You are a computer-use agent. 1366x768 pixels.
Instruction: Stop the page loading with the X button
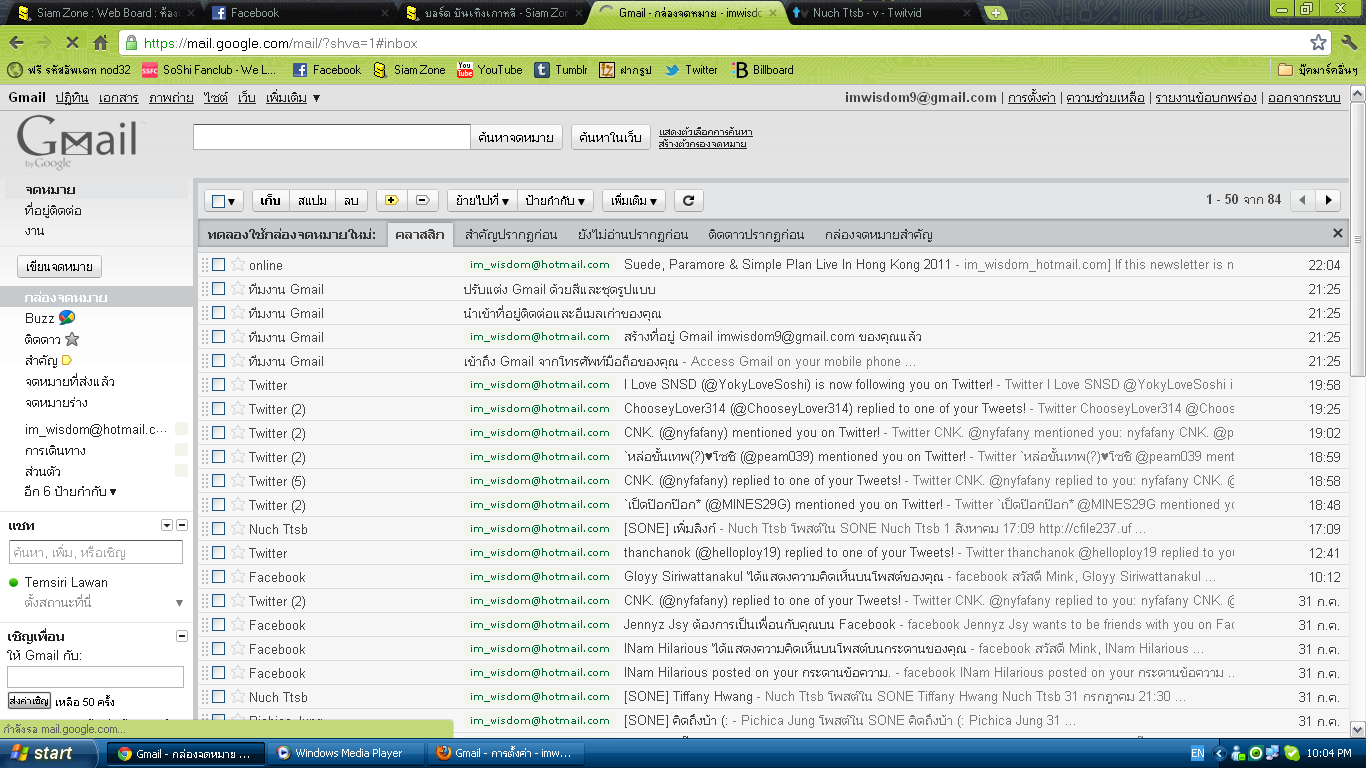click(x=72, y=43)
